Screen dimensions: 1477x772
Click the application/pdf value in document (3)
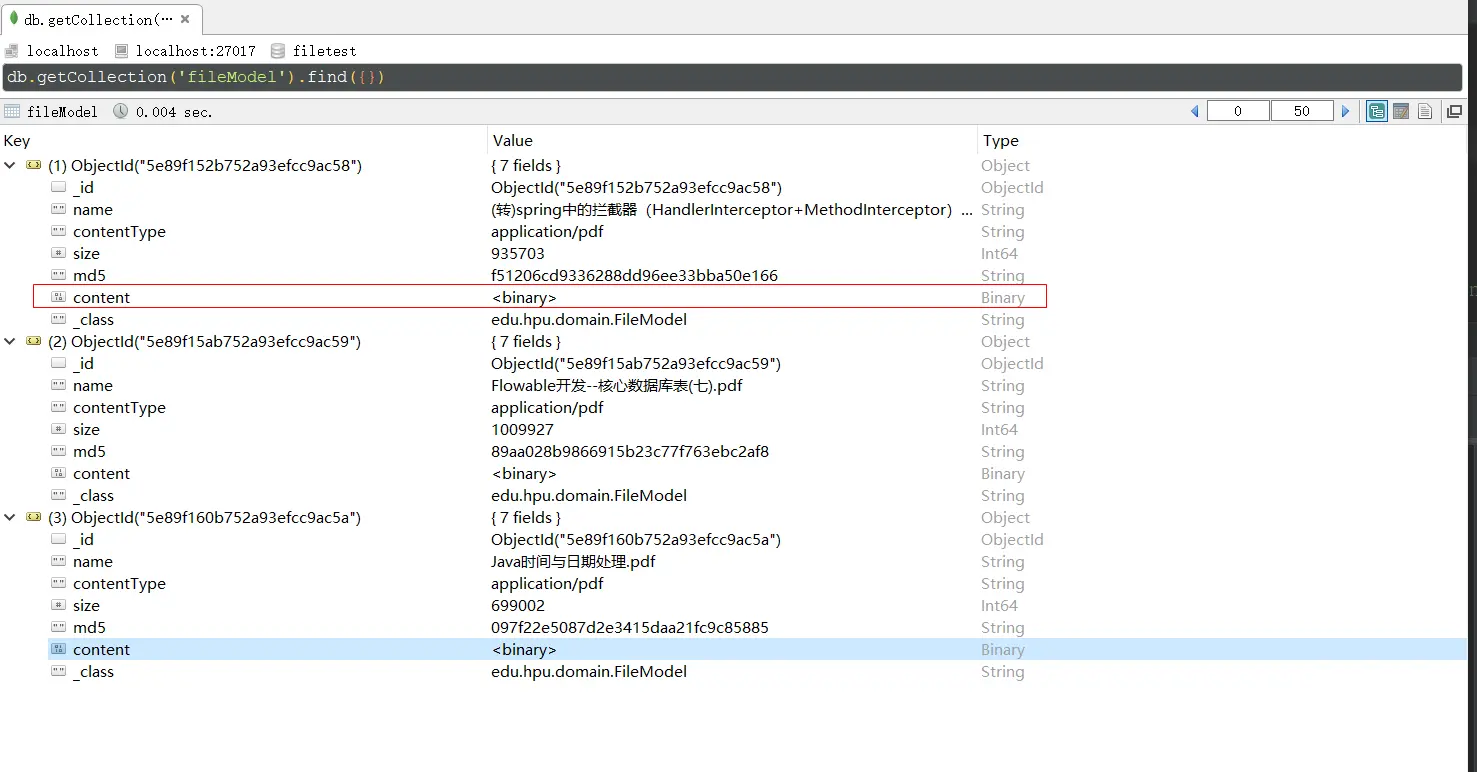point(547,584)
